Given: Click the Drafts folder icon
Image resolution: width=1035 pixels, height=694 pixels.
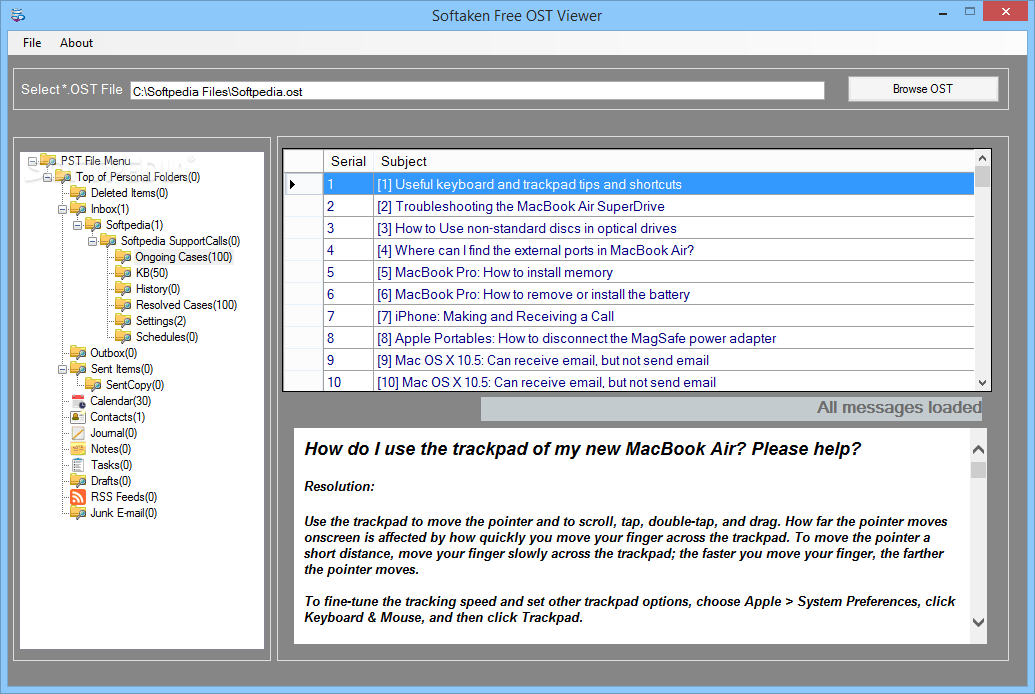Looking at the screenshot, I should click(x=78, y=481).
